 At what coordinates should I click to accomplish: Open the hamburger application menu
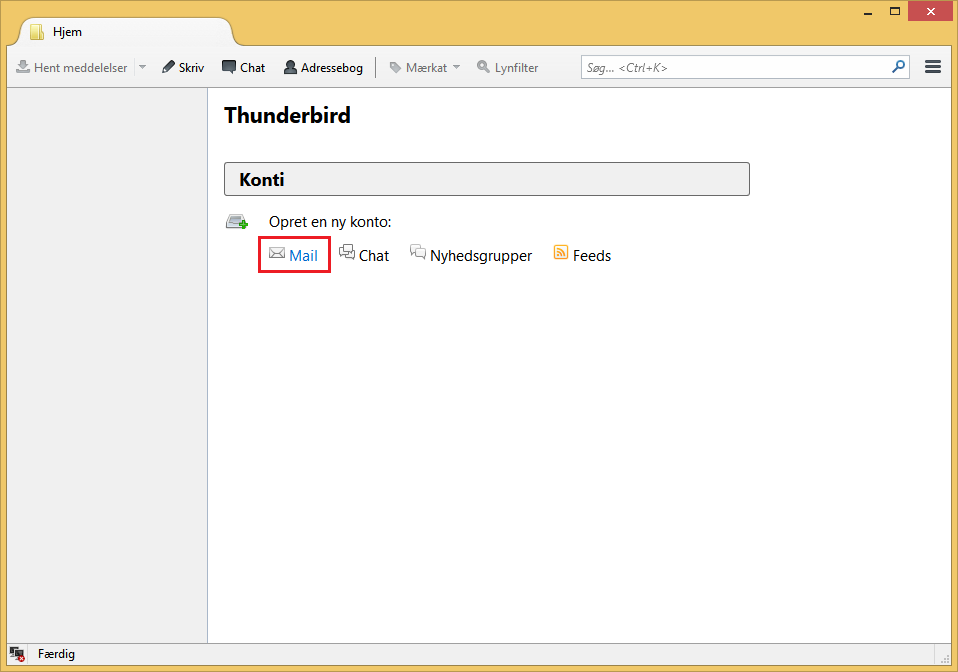coord(932,67)
